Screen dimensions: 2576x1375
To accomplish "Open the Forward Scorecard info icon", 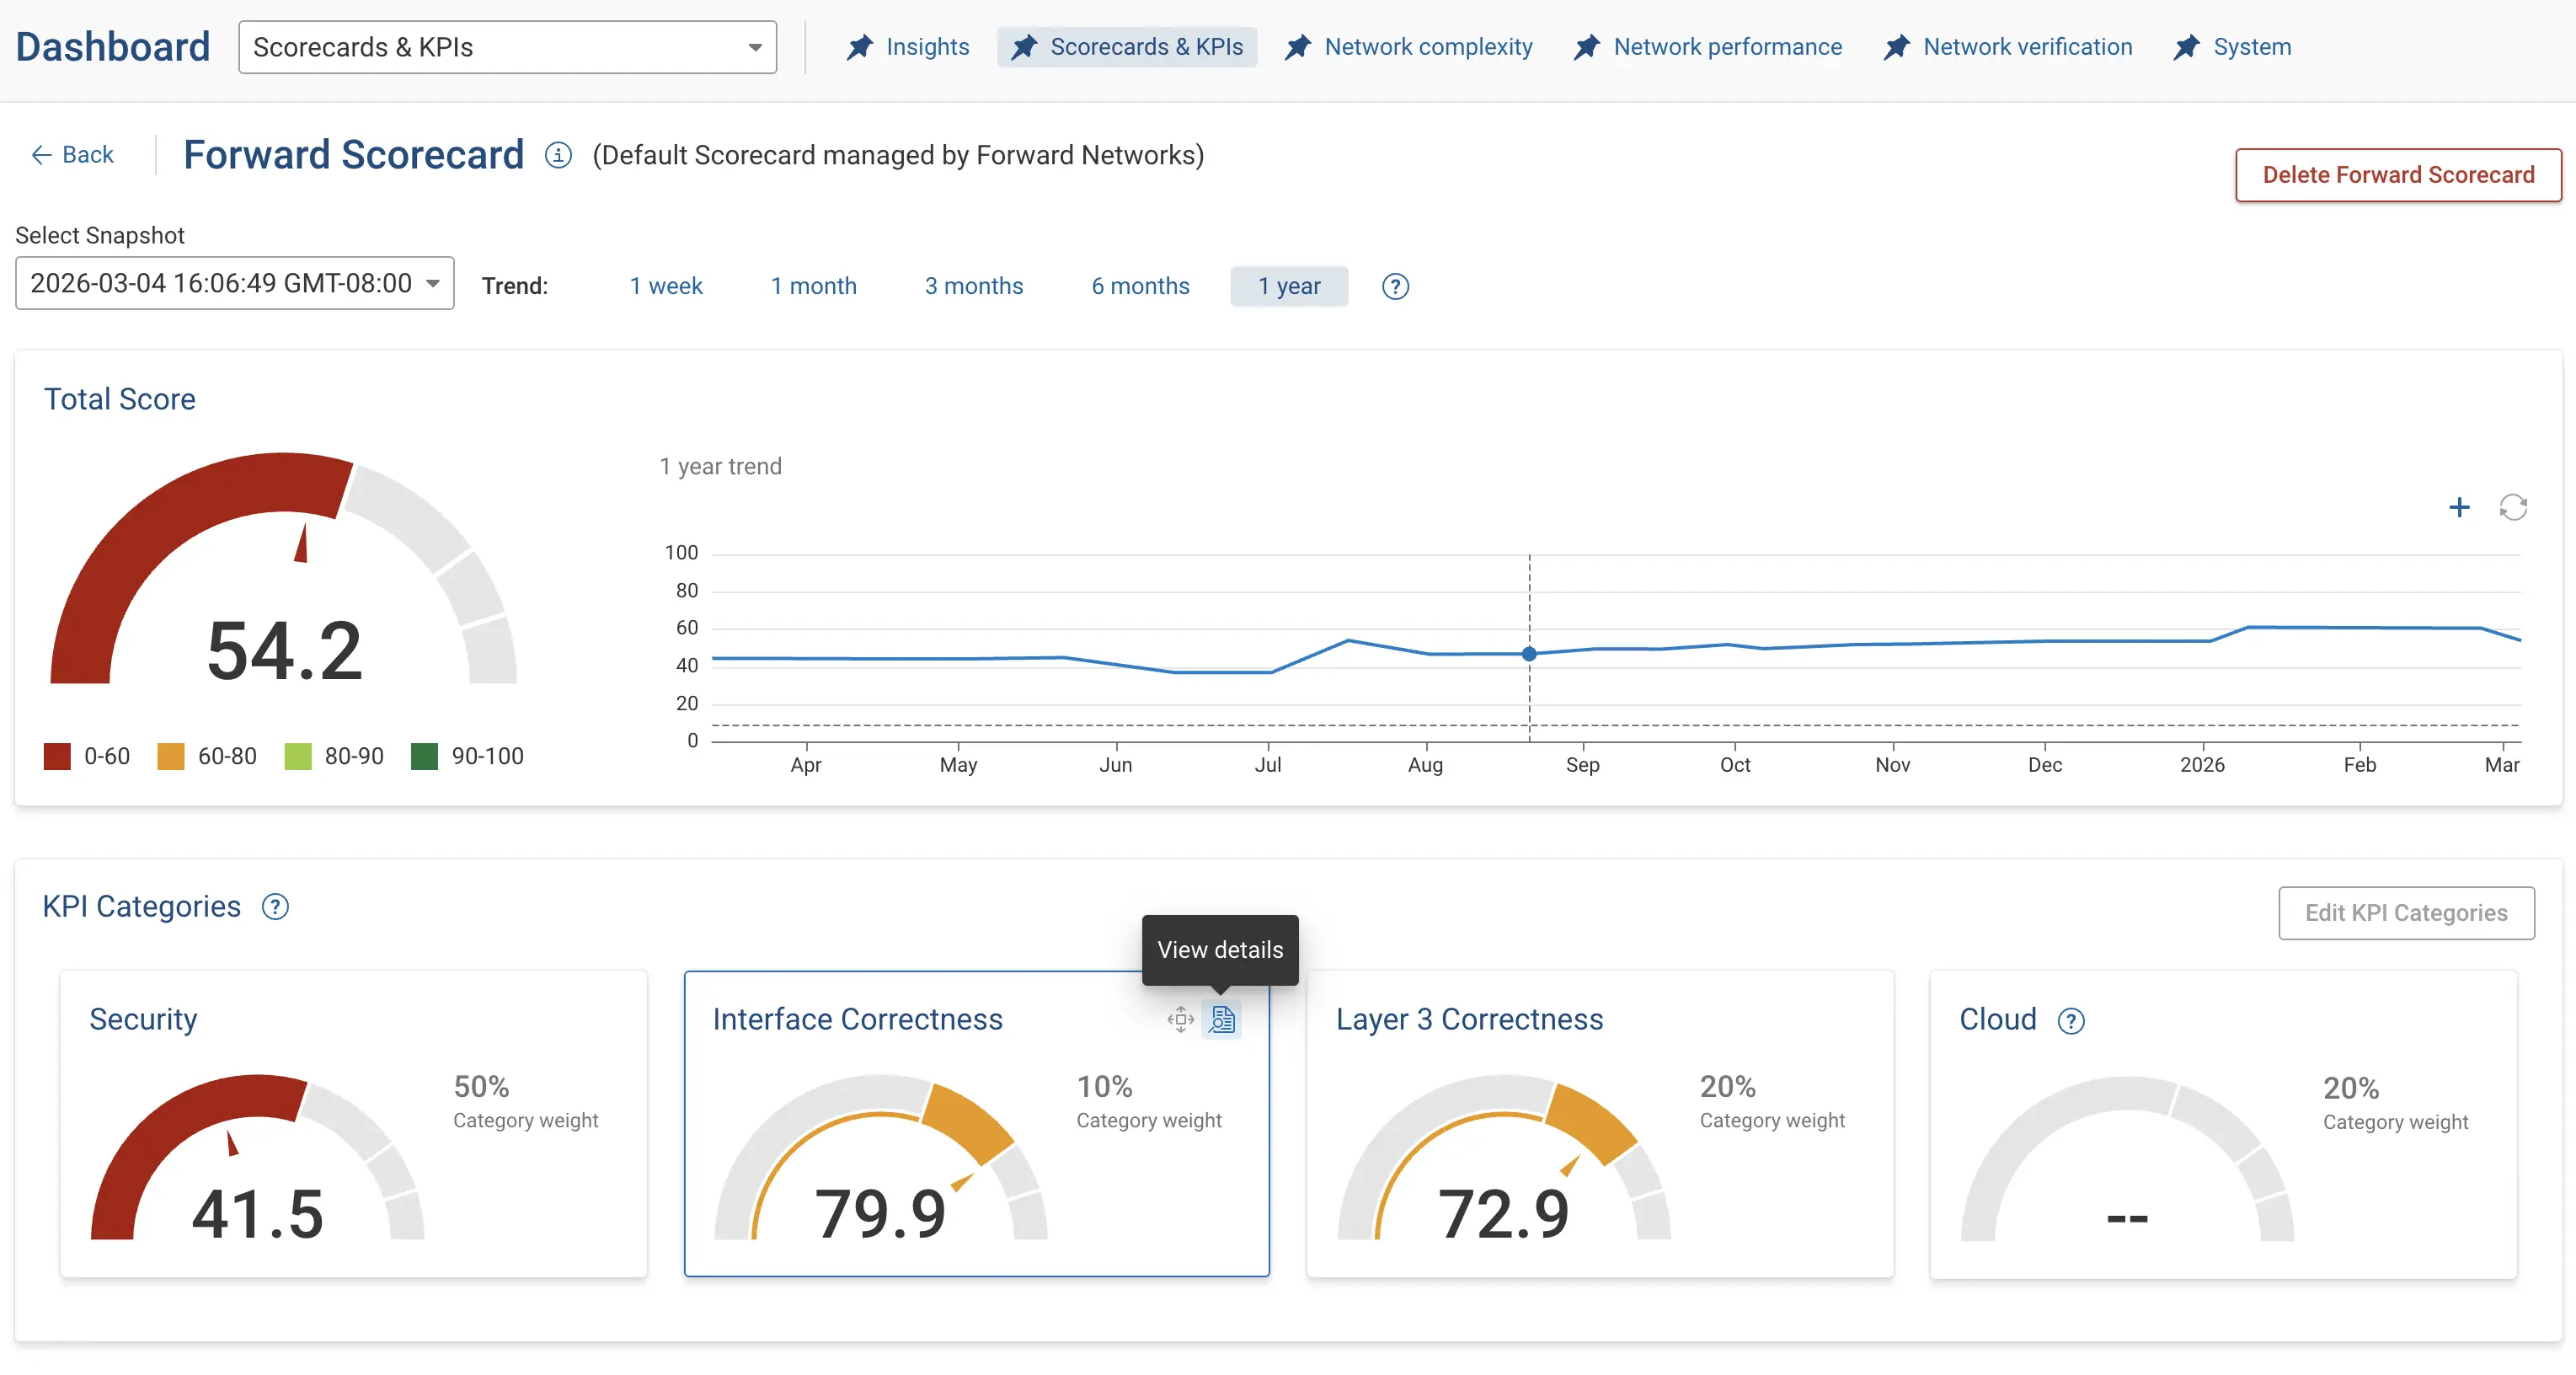I will click(558, 155).
